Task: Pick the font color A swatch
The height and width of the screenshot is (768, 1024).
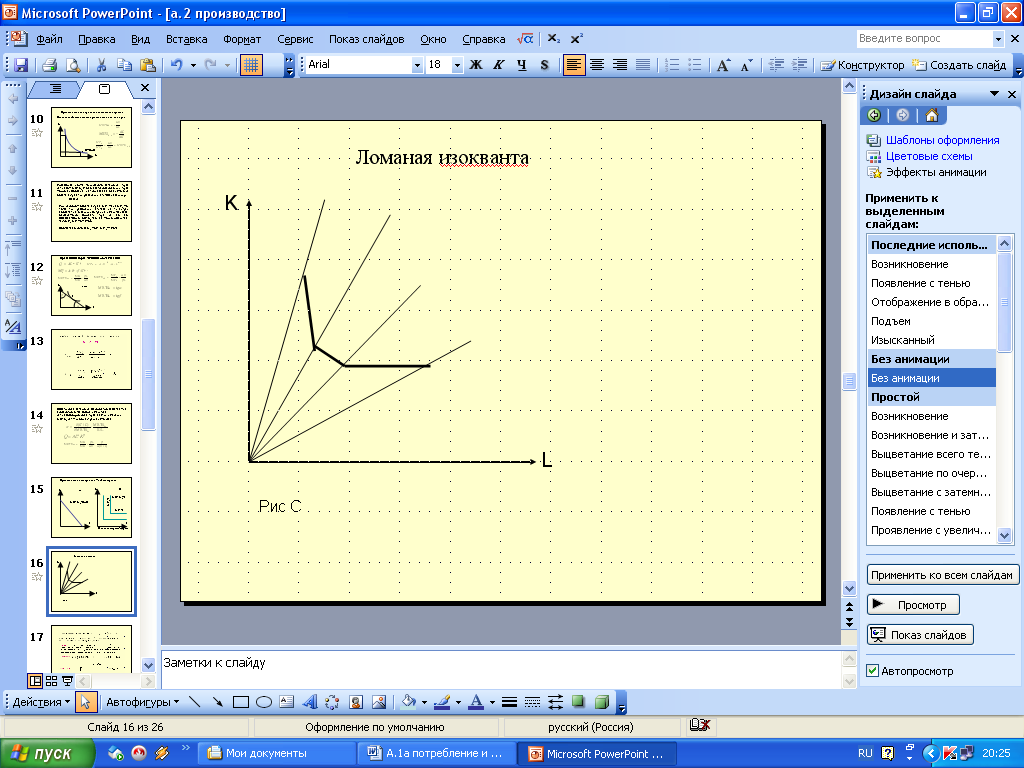Action: coord(476,702)
